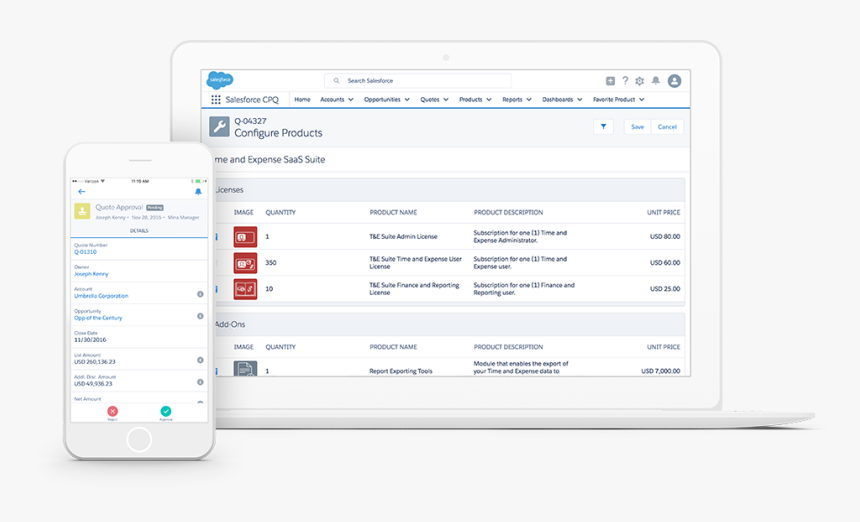The image size is (860, 522).
Task: Open the Help question mark icon
Action: 625,81
